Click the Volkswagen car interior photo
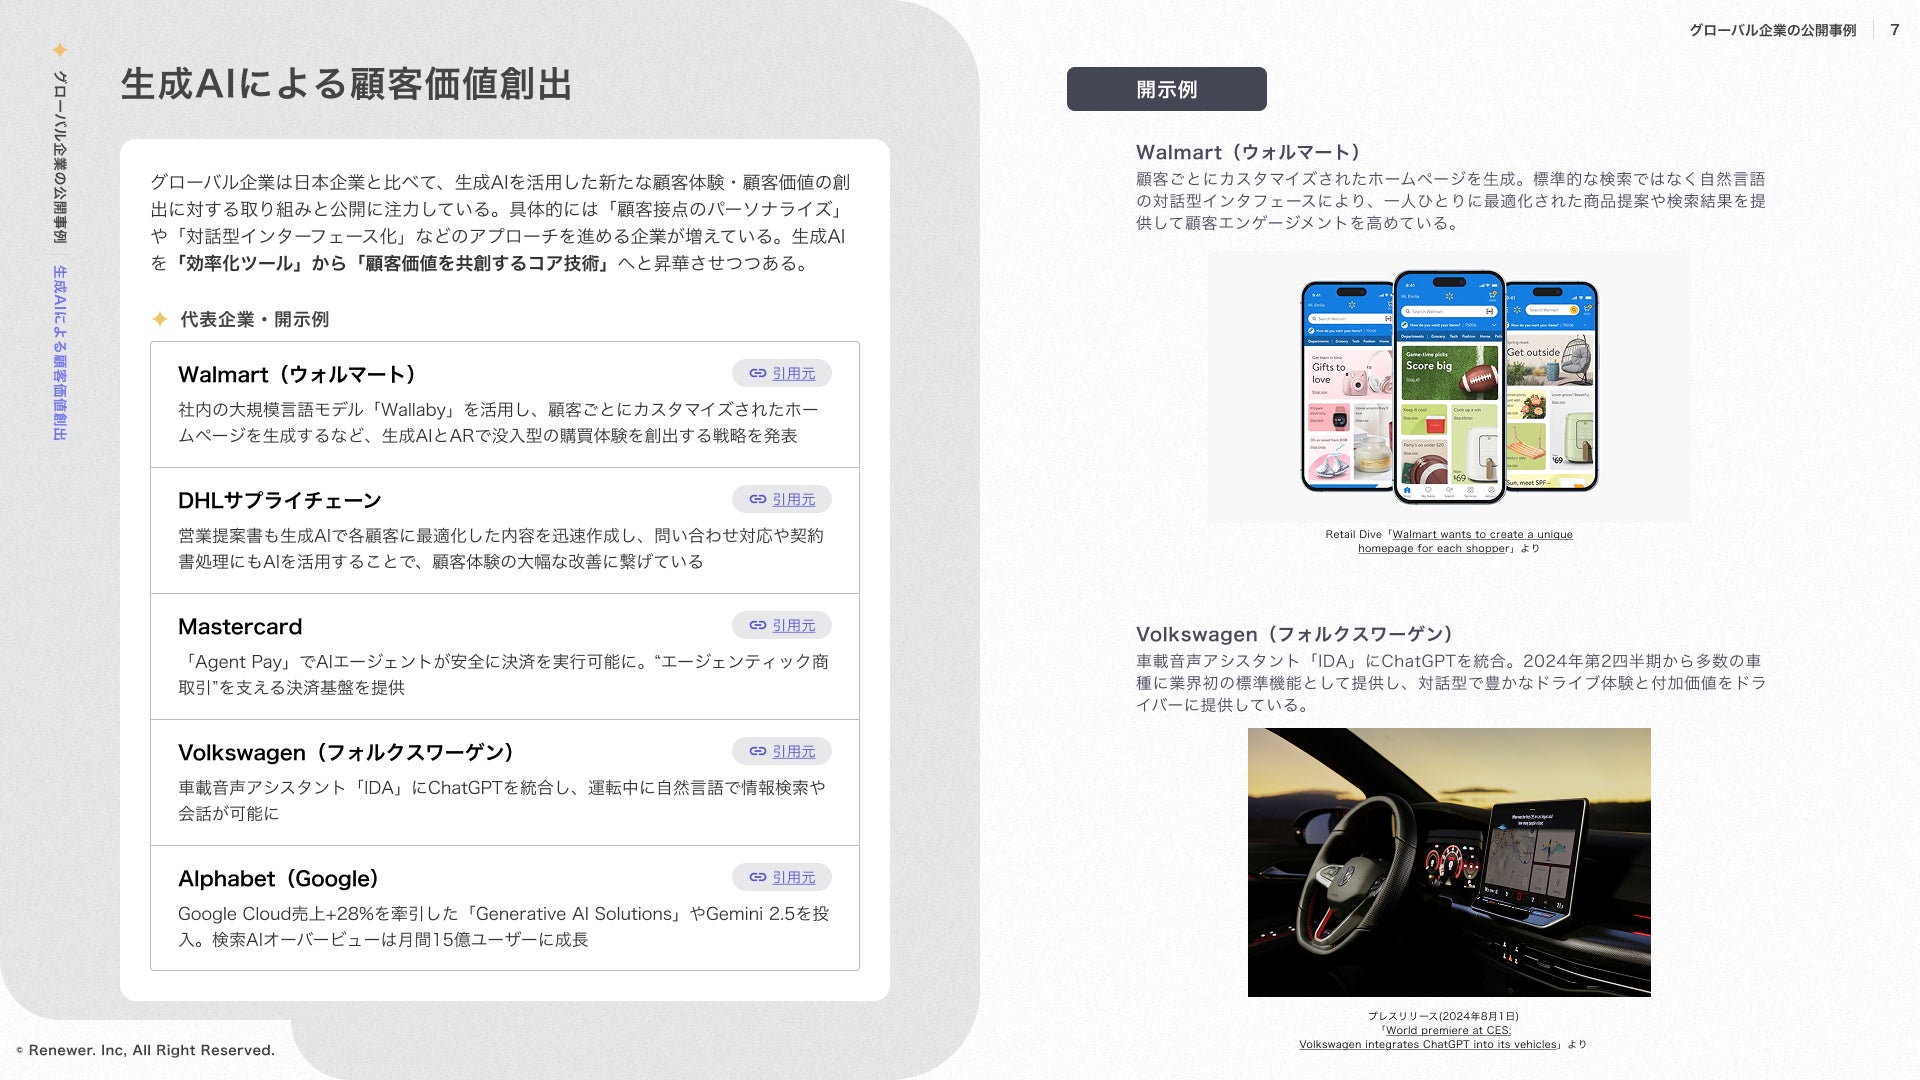1920x1080 pixels. point(1449,862)
